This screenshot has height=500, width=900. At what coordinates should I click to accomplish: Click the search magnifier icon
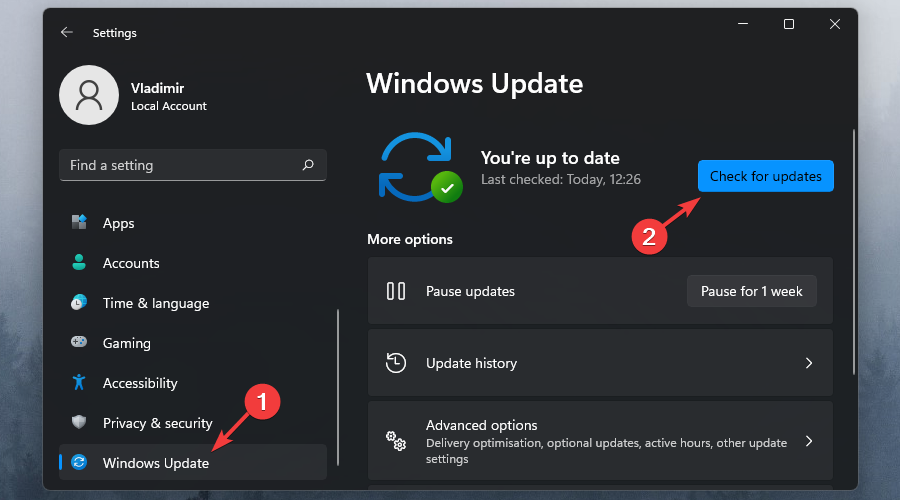308,165
